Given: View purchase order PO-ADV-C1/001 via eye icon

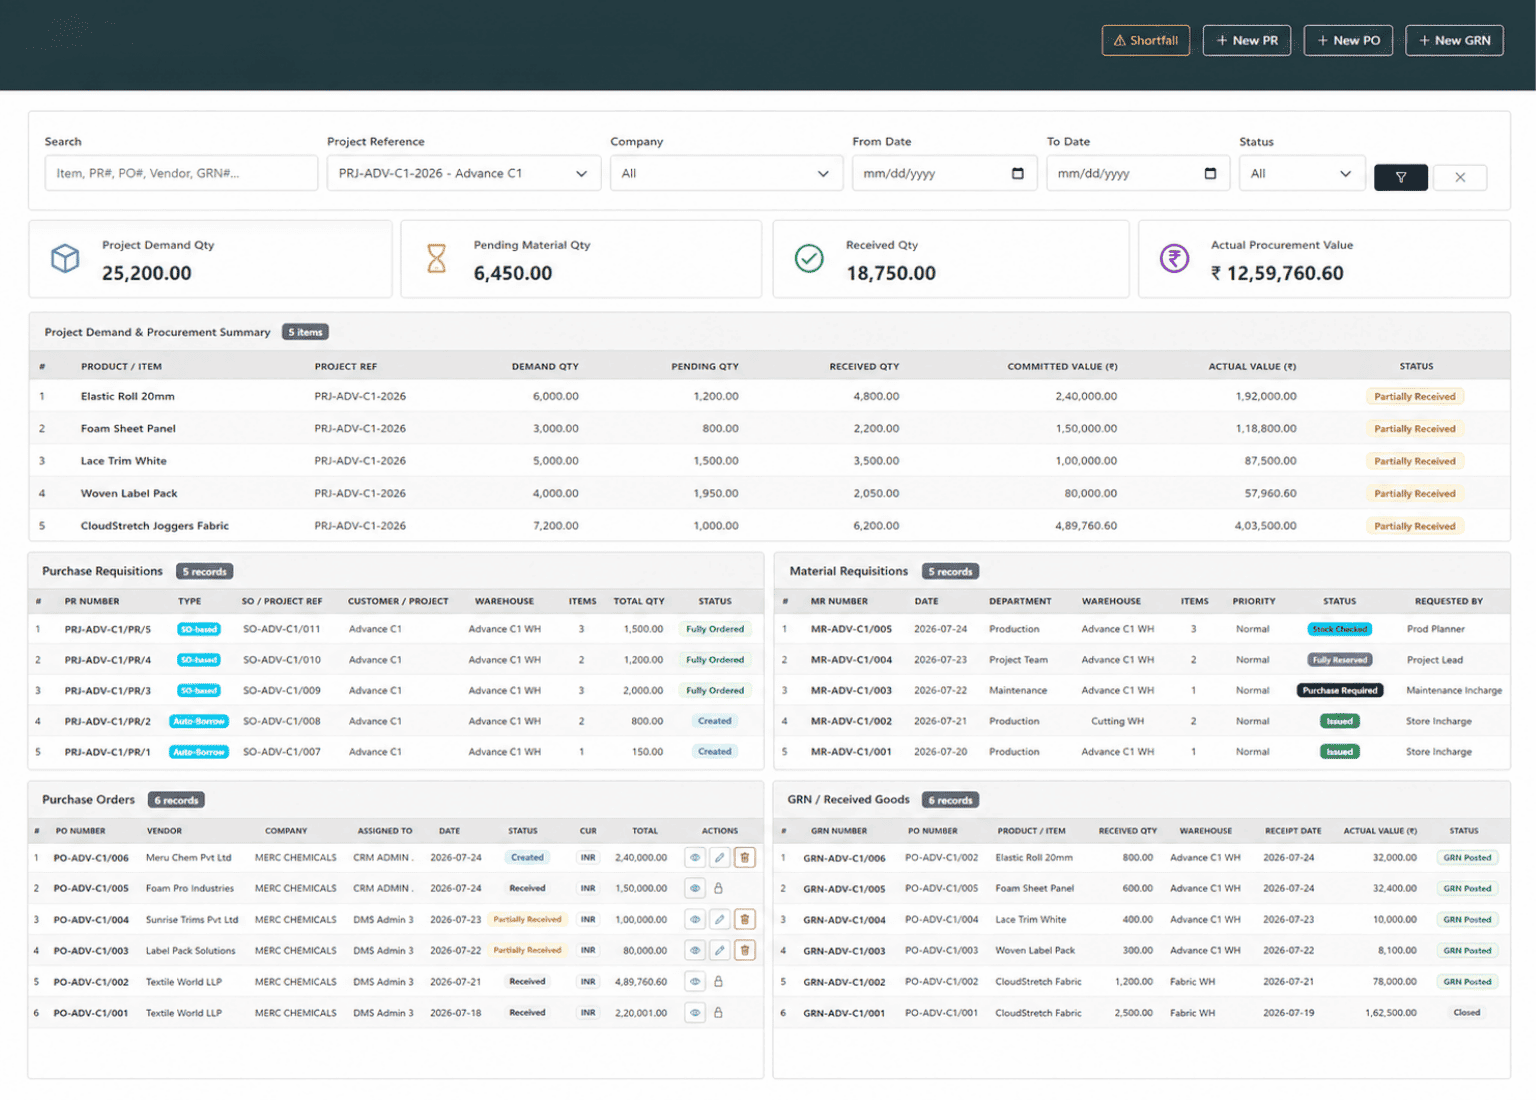Looking at the screenshot, I should click(x=695, y=1012).
